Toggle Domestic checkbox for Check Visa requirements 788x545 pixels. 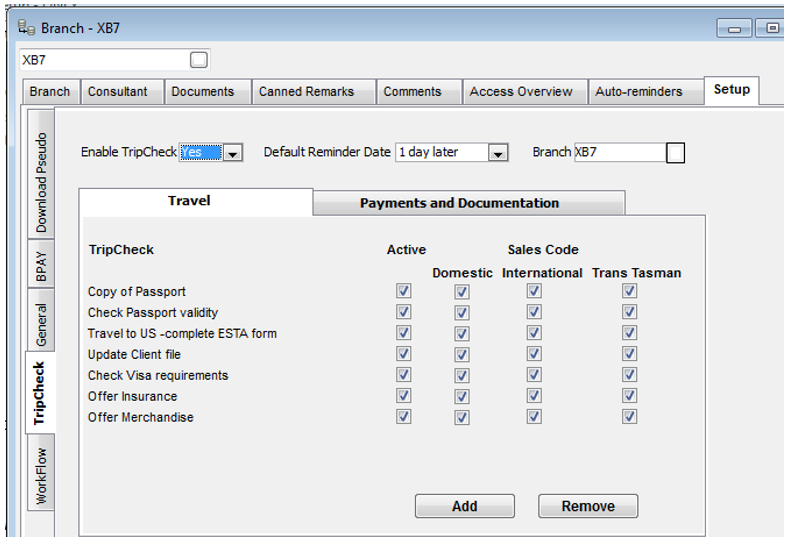coord(462,376)
